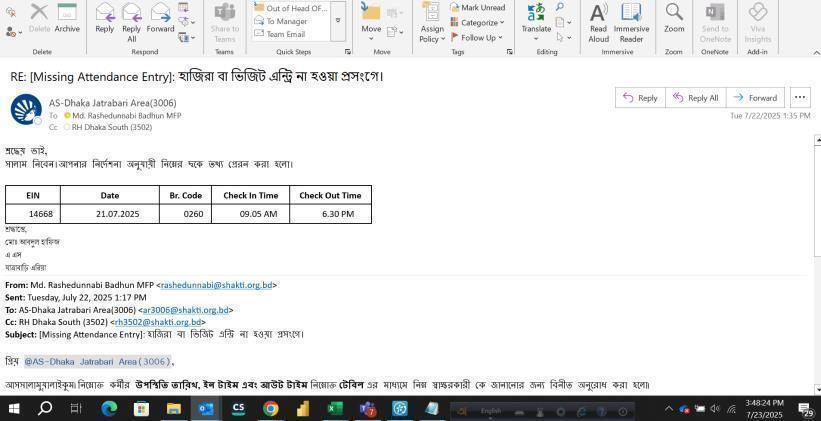Expand the Translate dropdown menu
This screenshot has height=421, width=821.
click(x=536, y=38)
